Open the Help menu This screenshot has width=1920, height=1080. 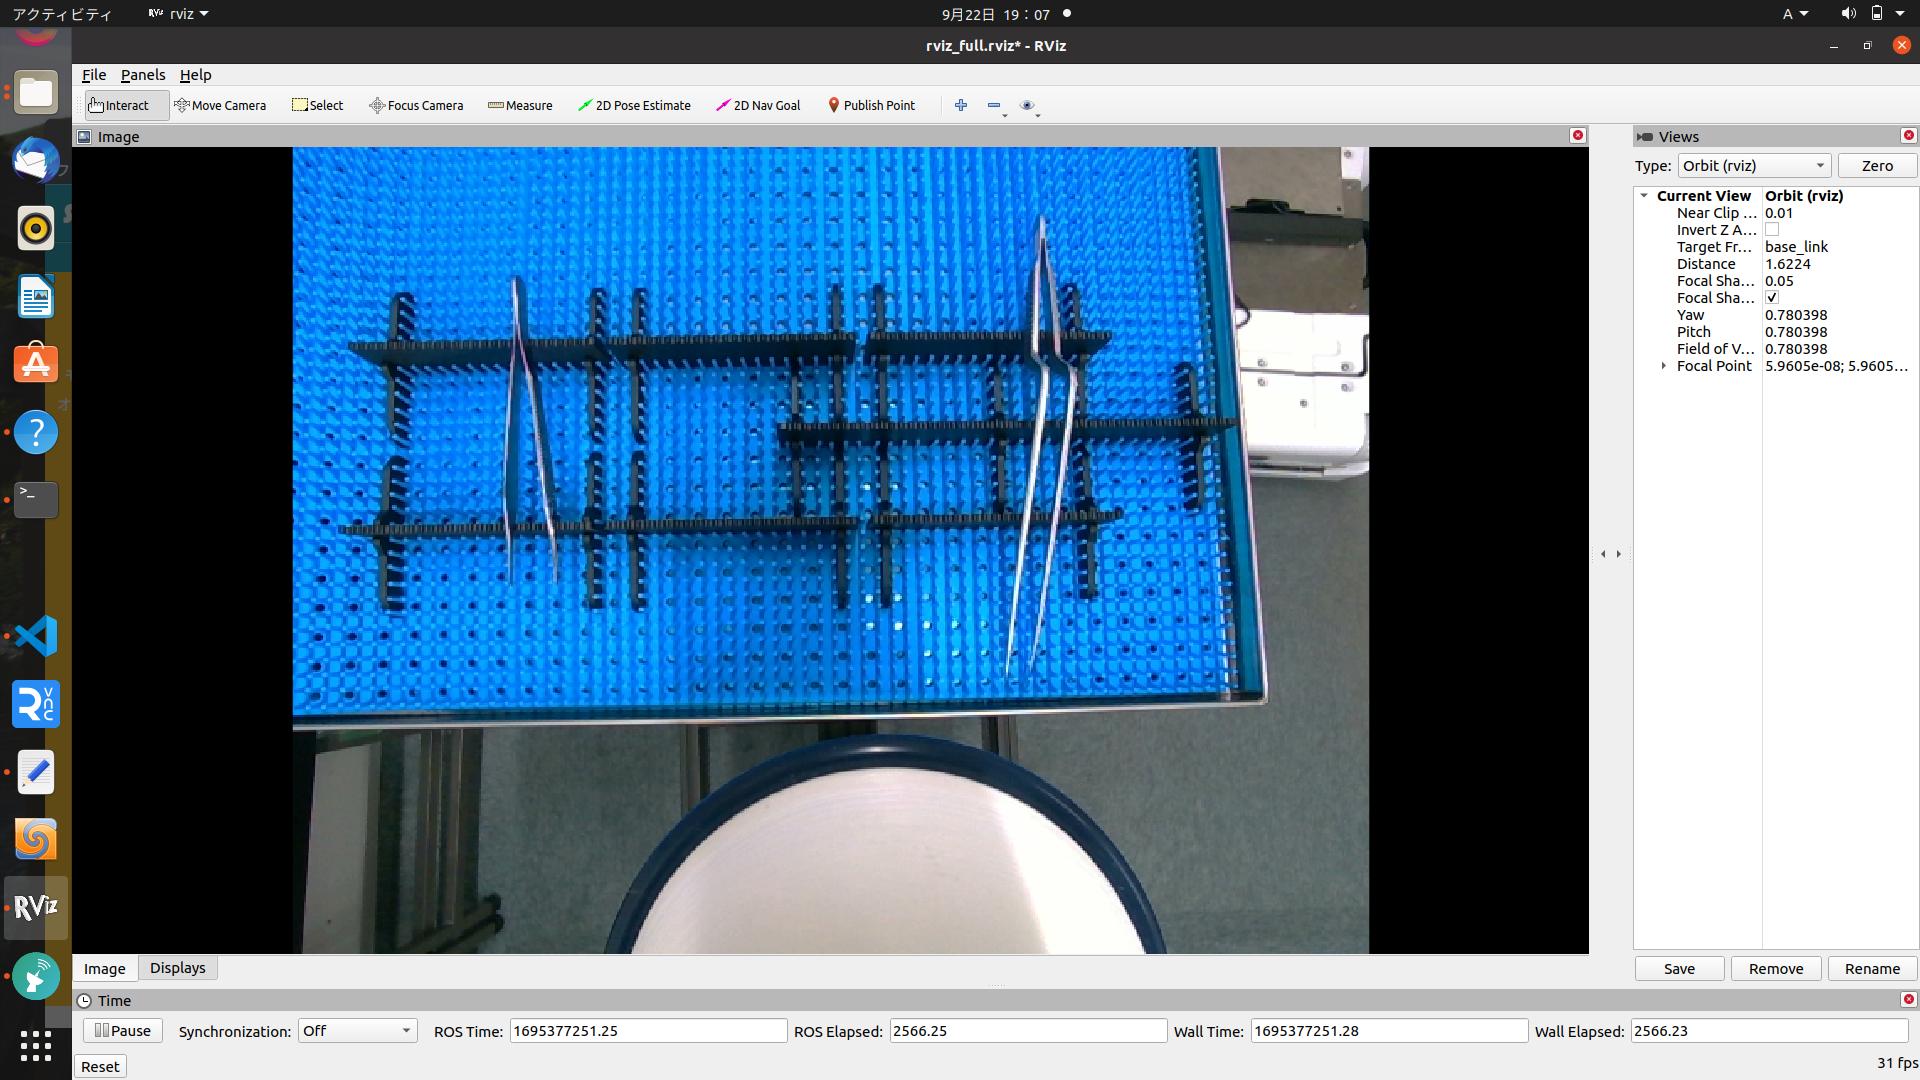(x=195, y=75)
